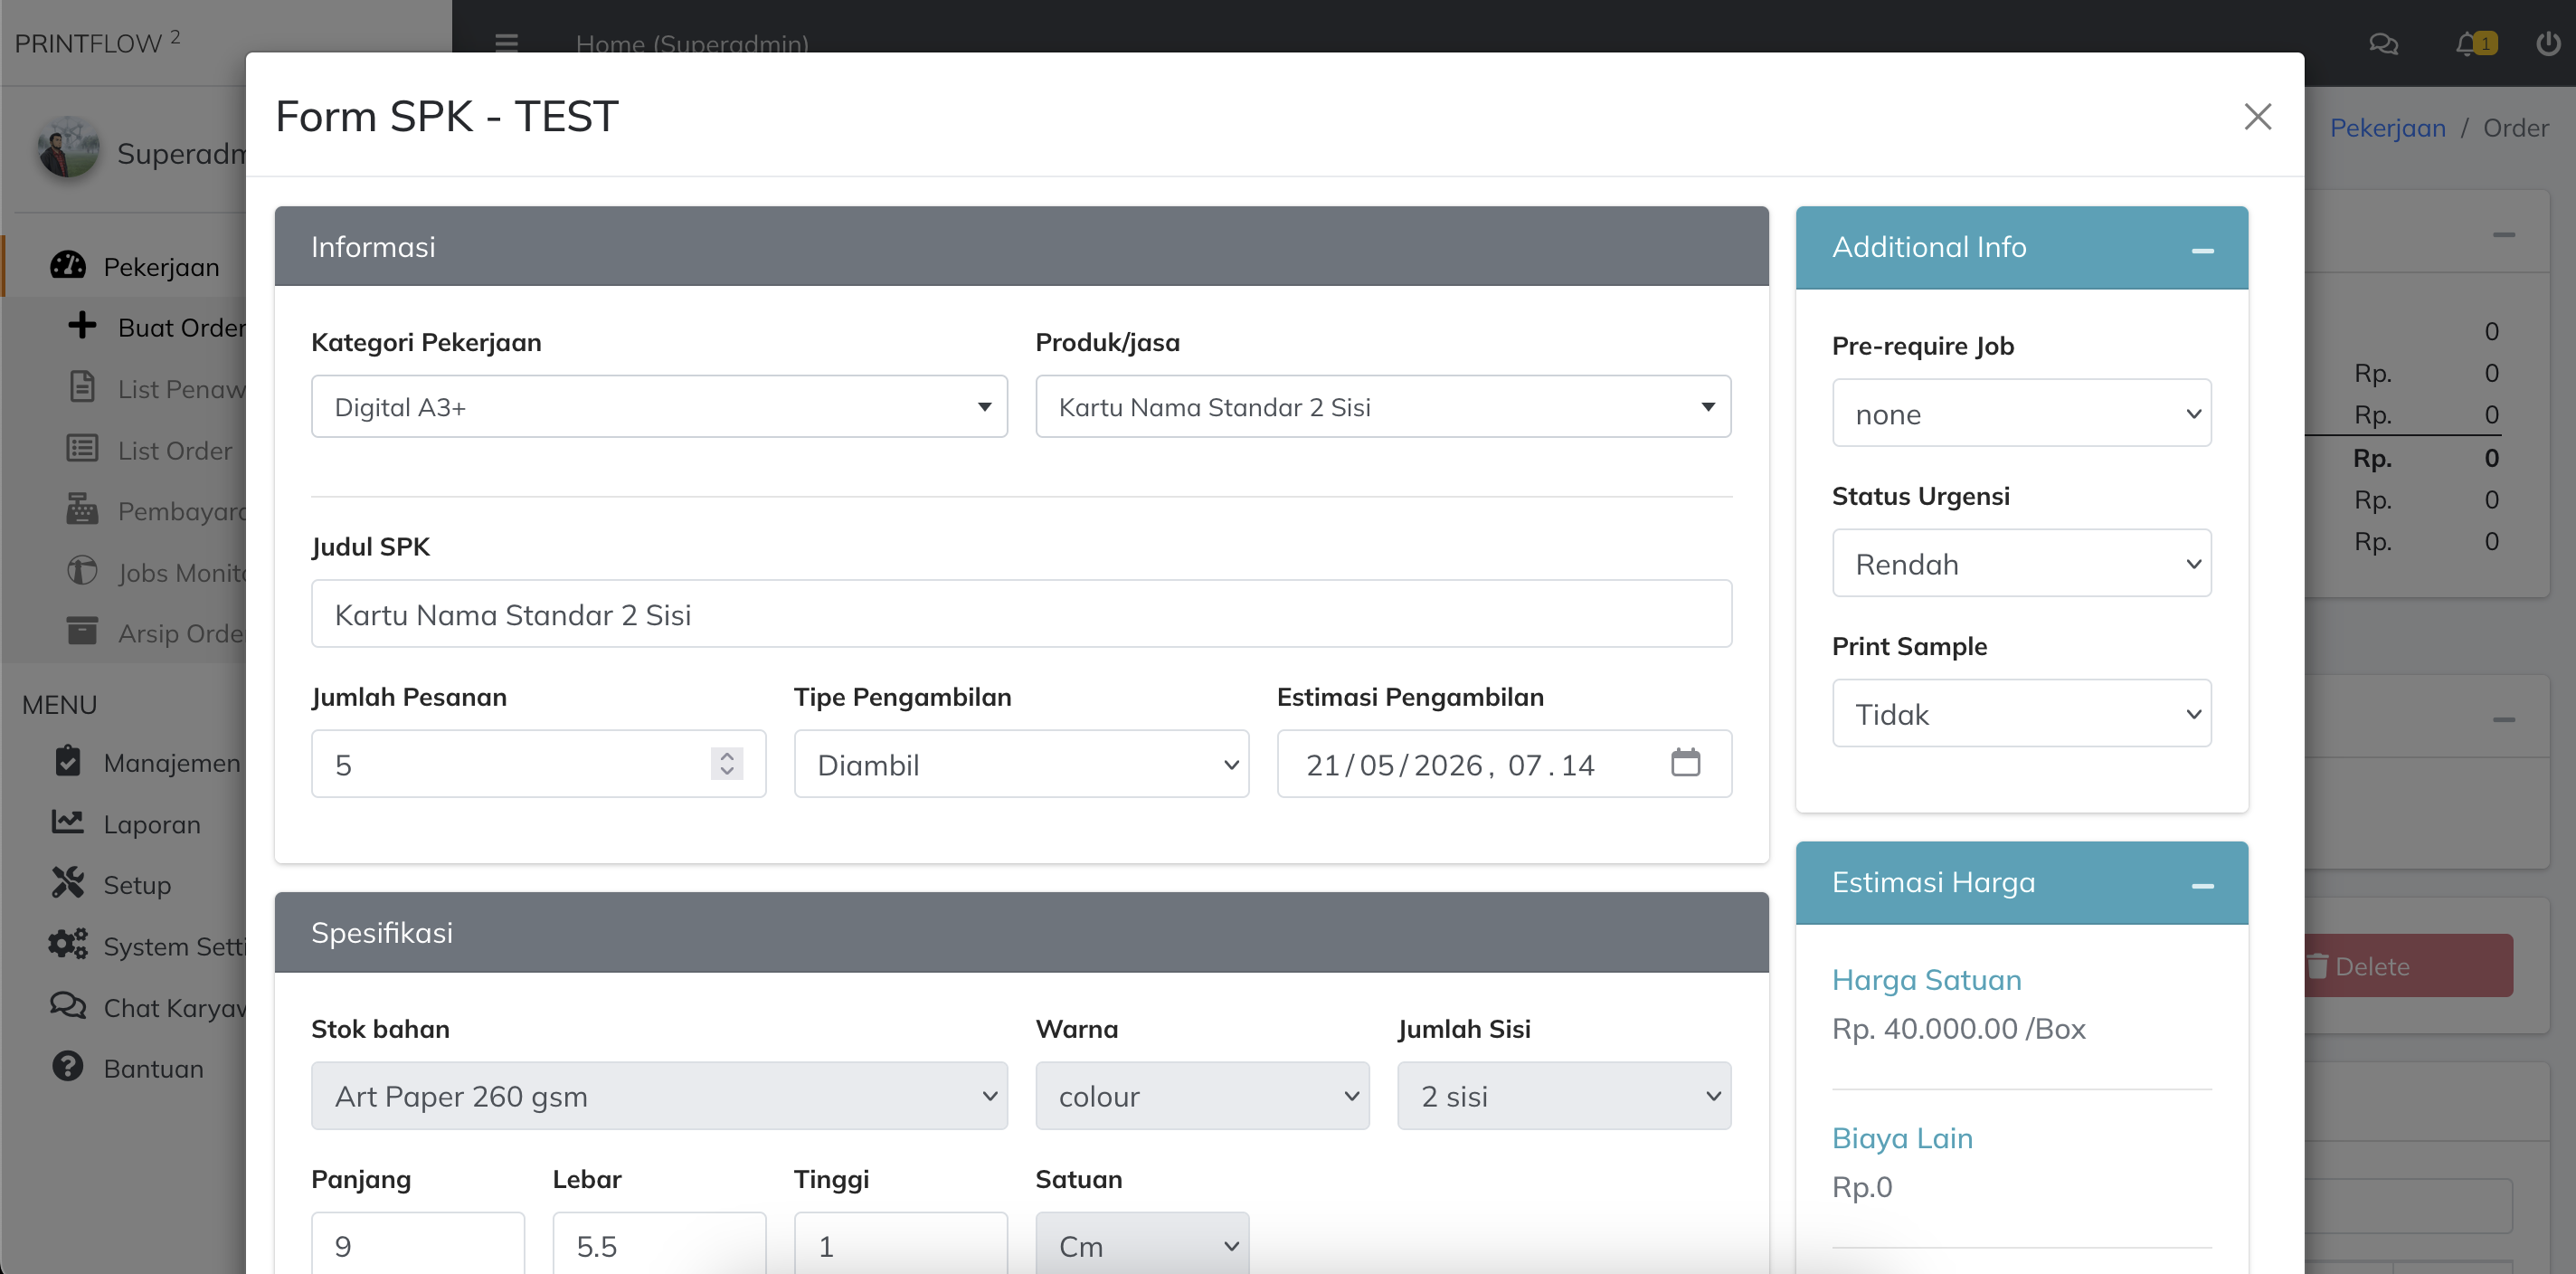Viewport: 2576px width, 1274px height.
Task: Click the Estimasi Pengambilan date field
Action: tap(1504, 764)
